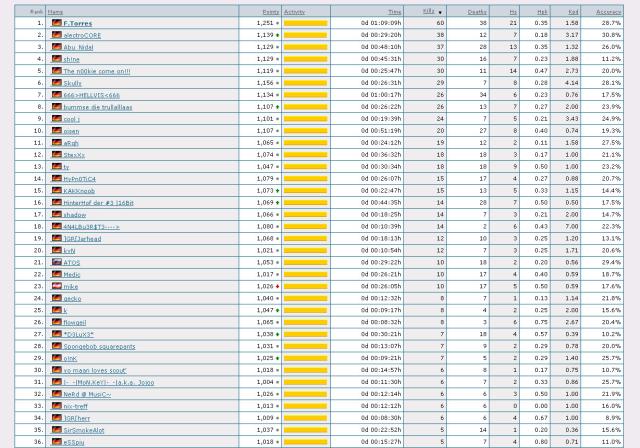Click the flag icon beside Medic
This screenshot has height=448, width=640.
[57, 274]
